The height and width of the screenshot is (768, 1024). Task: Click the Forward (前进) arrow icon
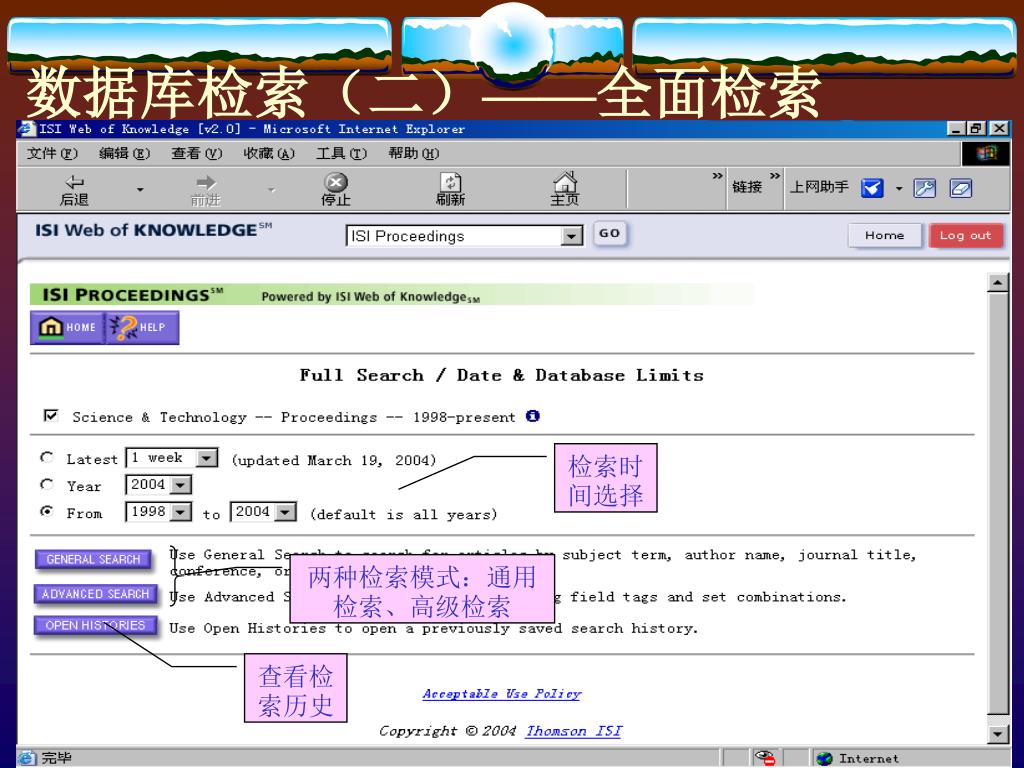coord(206,182)
